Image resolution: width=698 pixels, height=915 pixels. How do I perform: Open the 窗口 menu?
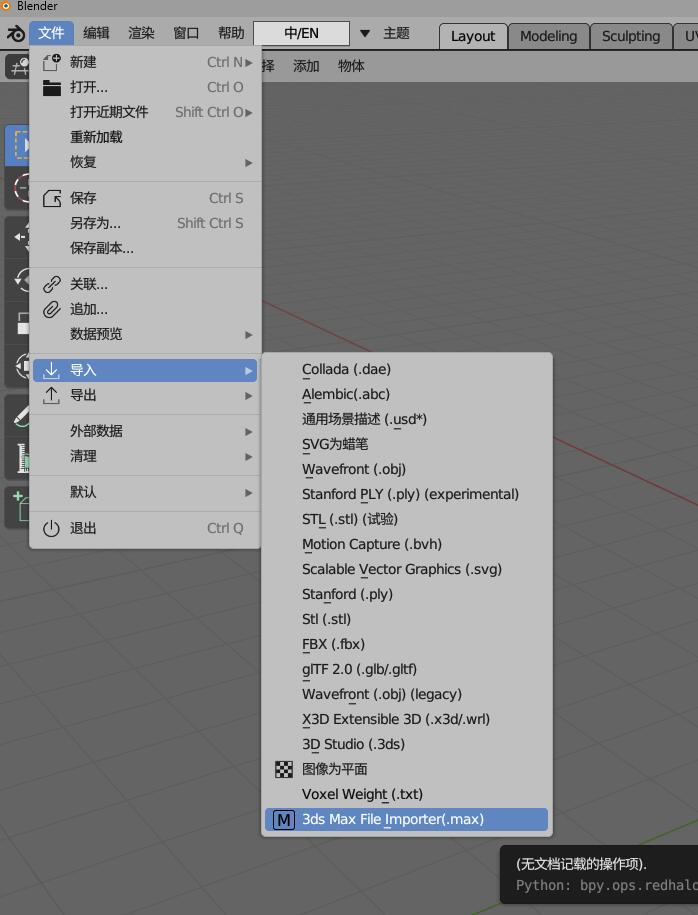pyautogui.click(x=186, y=33)
